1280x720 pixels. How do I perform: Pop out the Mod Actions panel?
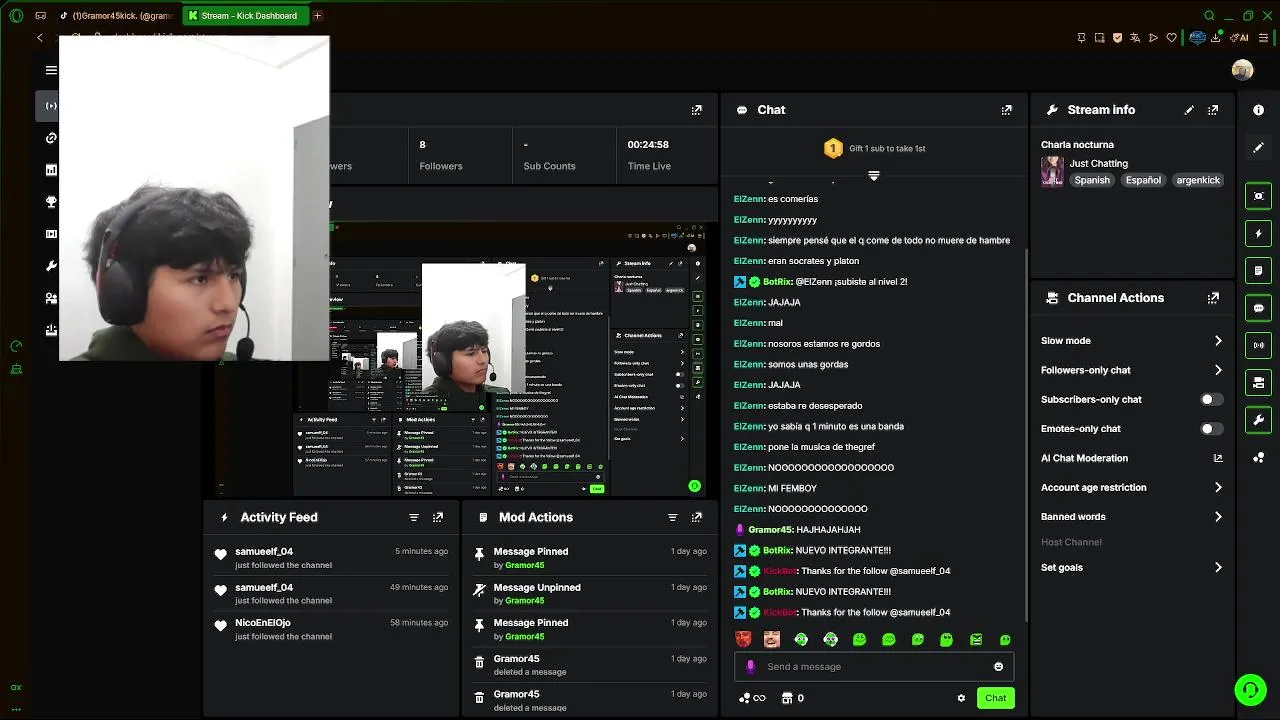coord(697,517)
